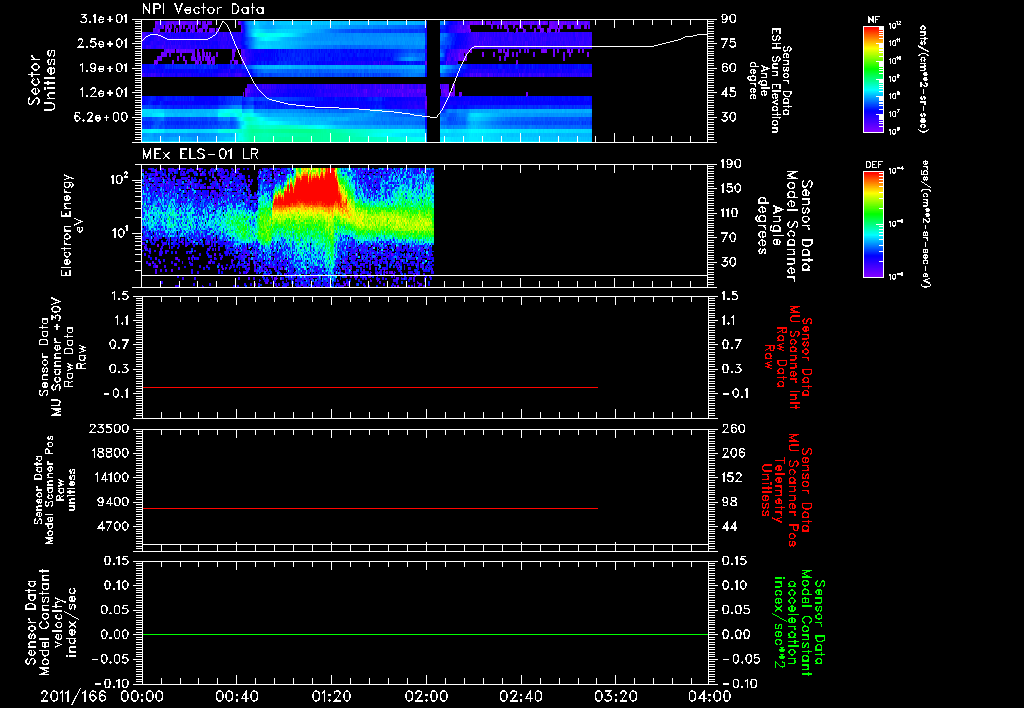1024x708 pixels.
Task: Click the ESH Sun Elevation Angle label
Action: point(769,80)
